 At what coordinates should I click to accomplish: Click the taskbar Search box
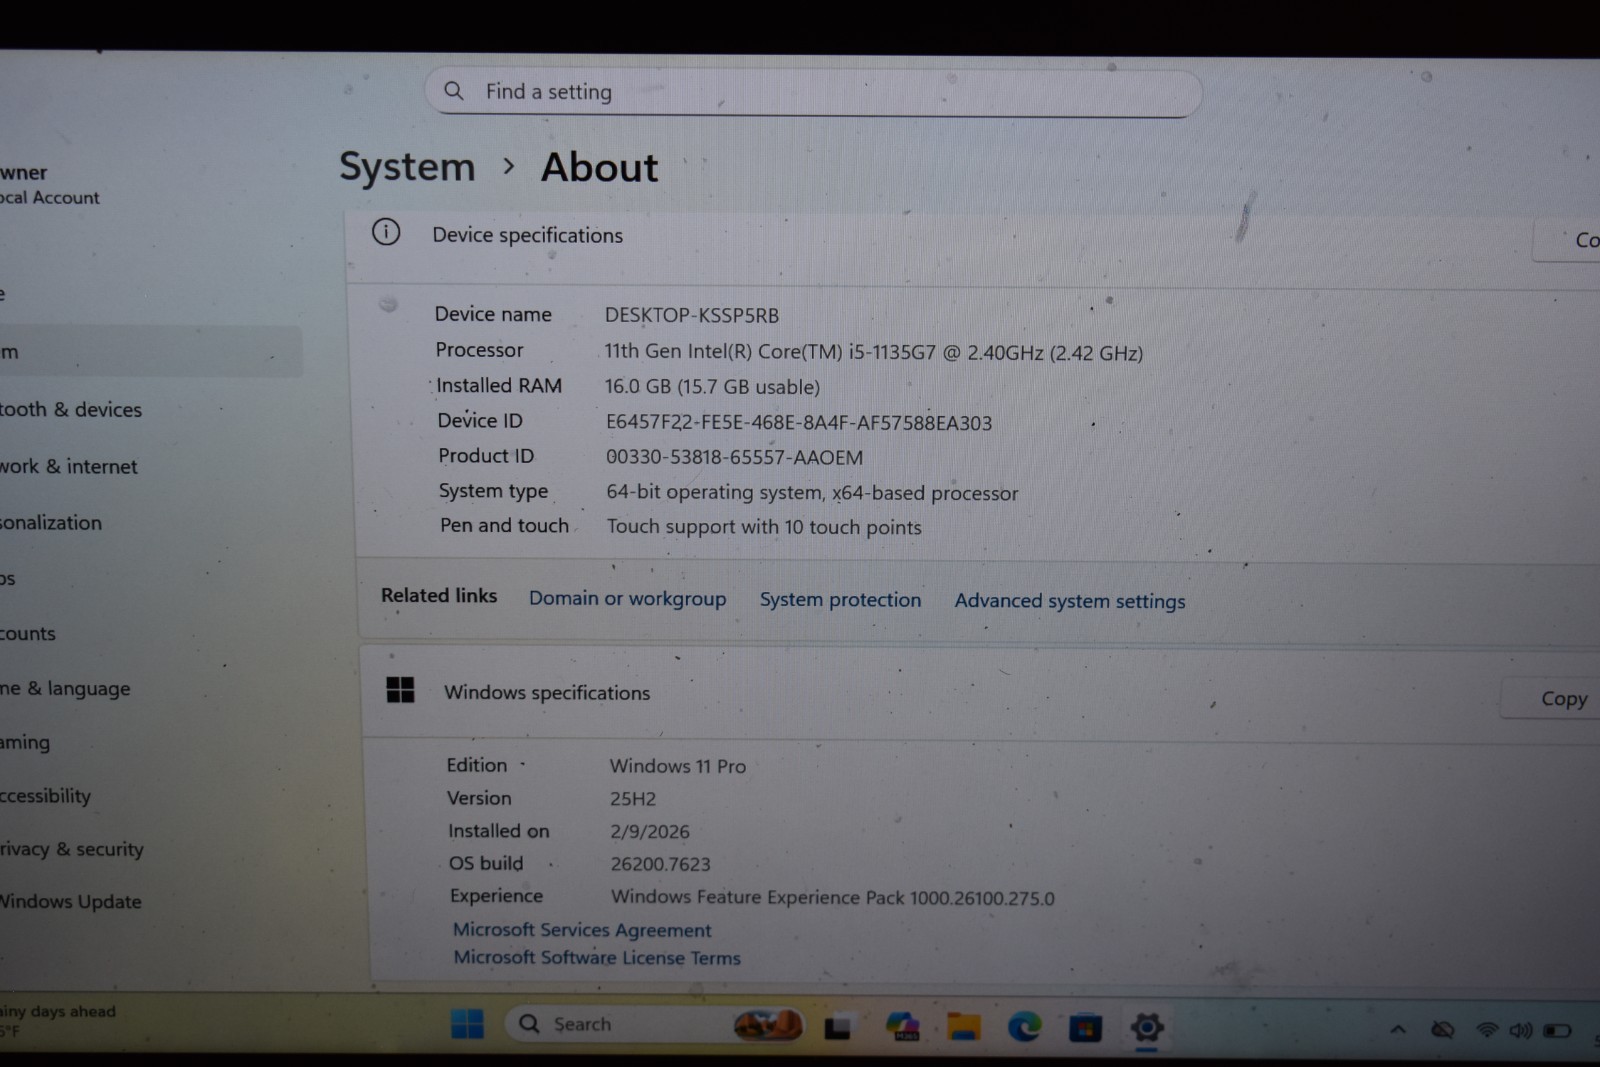tap(655, 1024)
